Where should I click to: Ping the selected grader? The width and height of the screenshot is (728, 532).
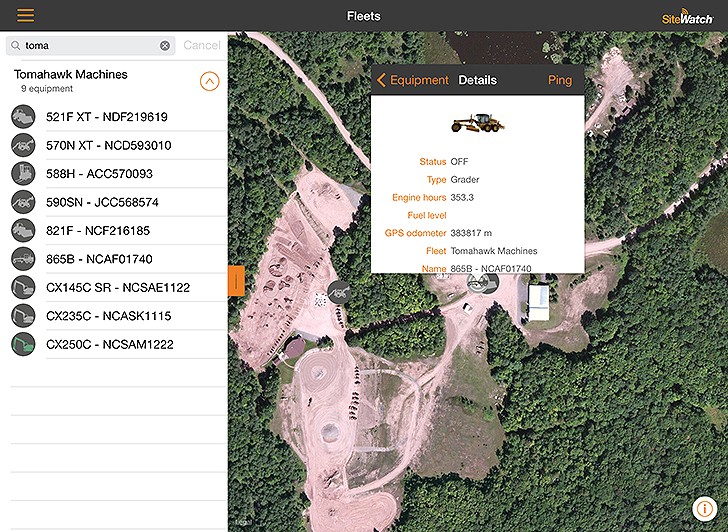coord(560,80)
